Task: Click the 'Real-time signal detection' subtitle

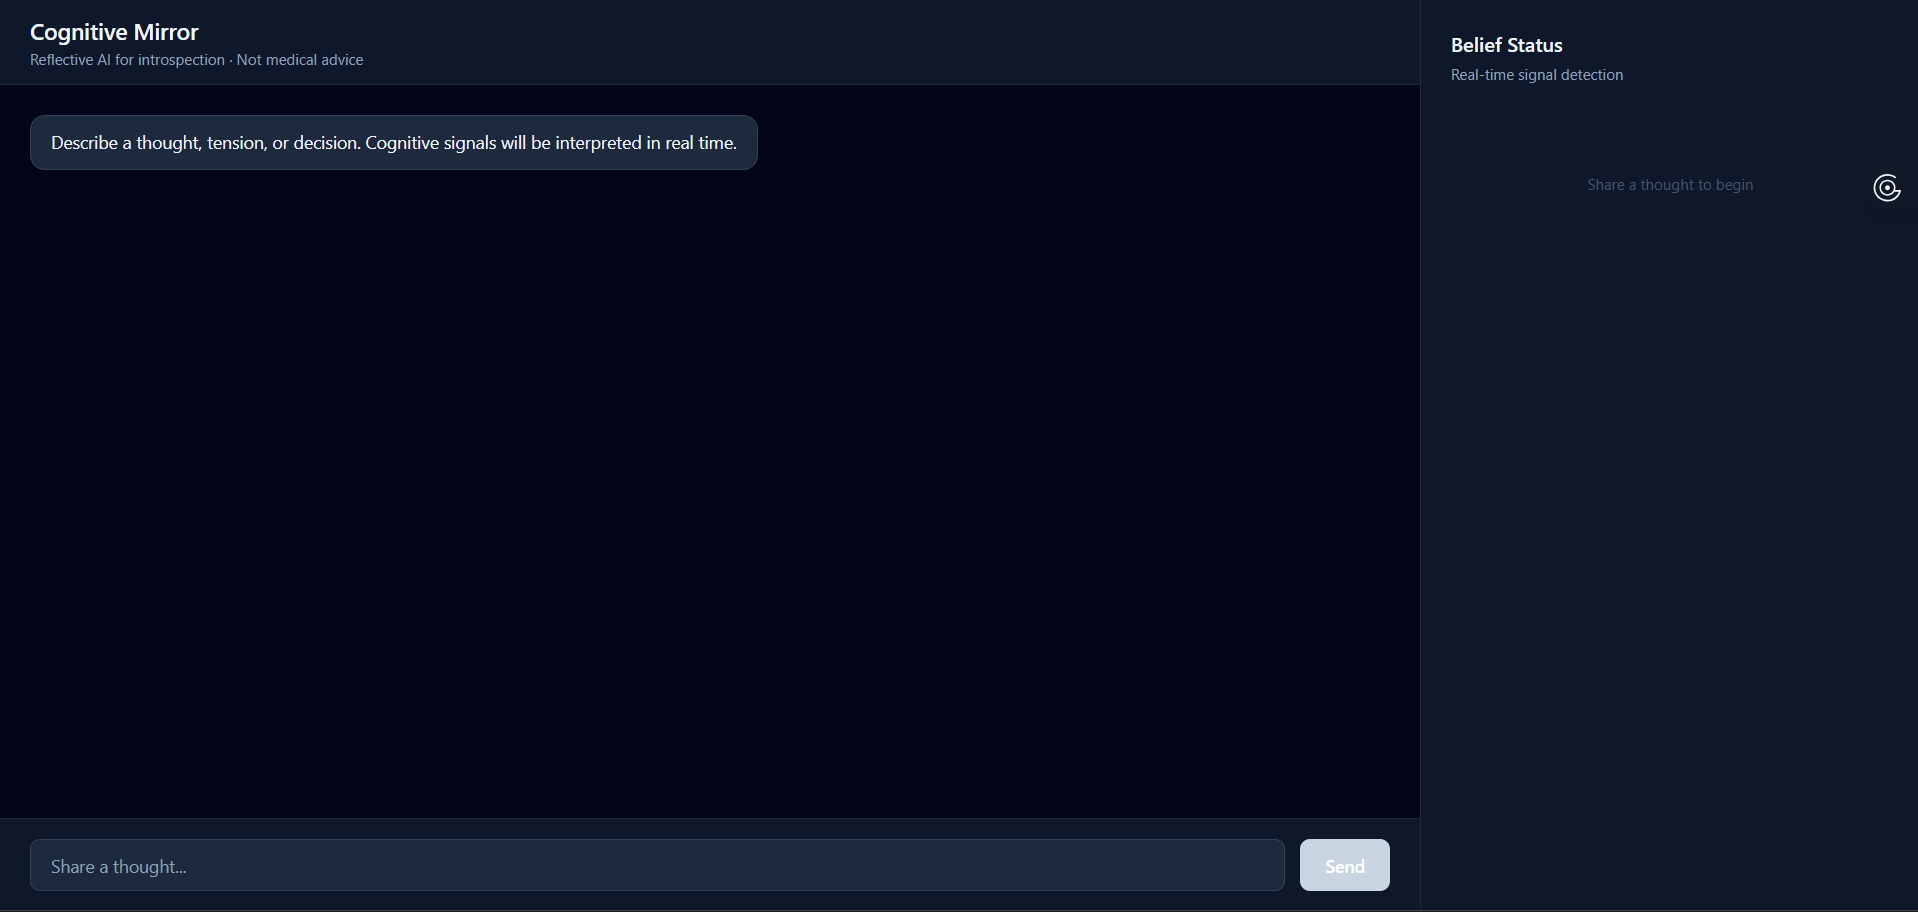Action: click(1537, 75)
